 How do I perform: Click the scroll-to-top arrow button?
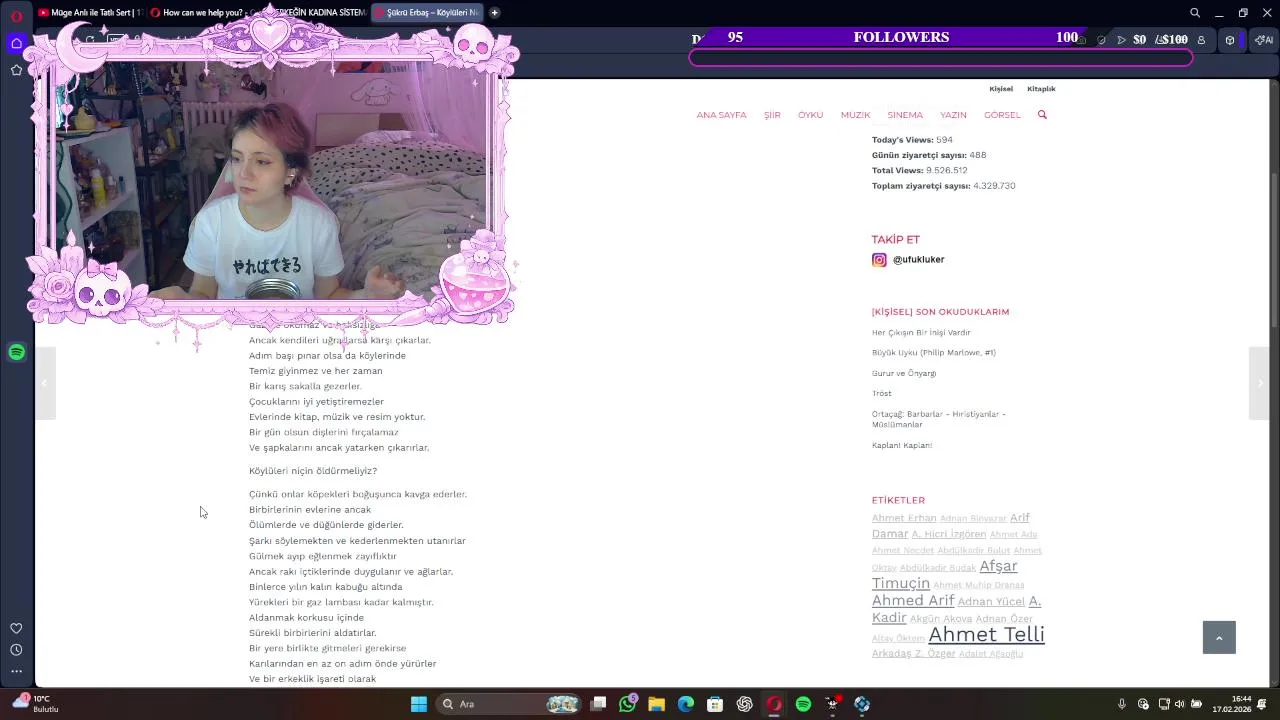1219,637
